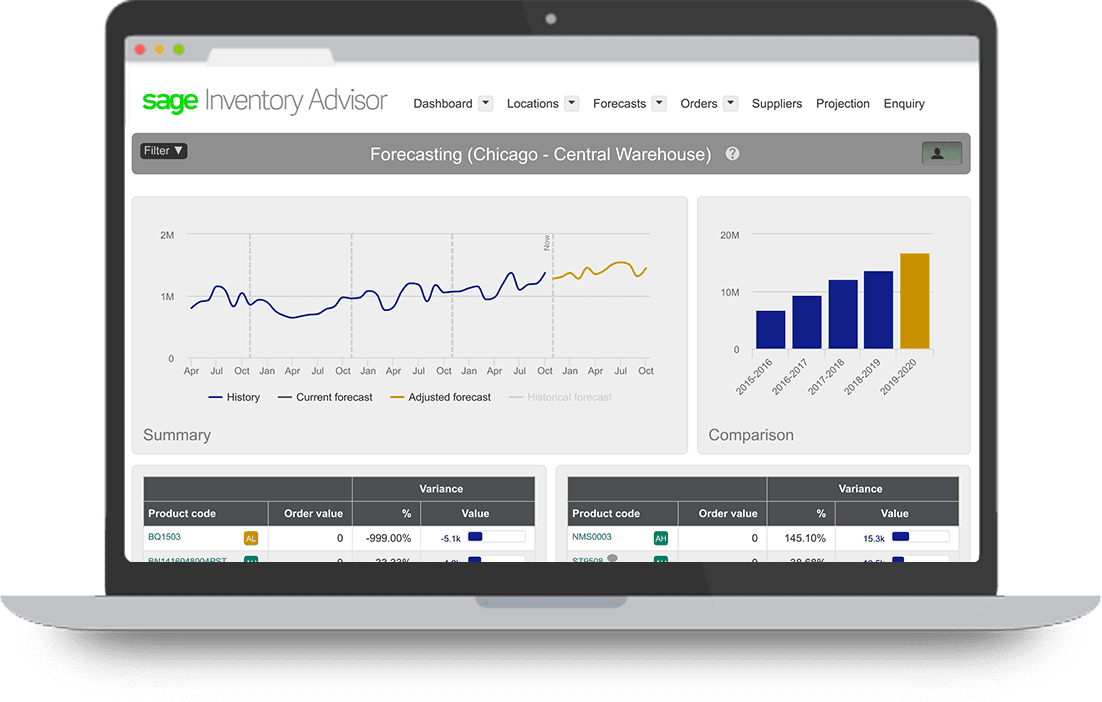Open the user profile icon on the right
The image size is (1102, 702).
click(941, 152)
